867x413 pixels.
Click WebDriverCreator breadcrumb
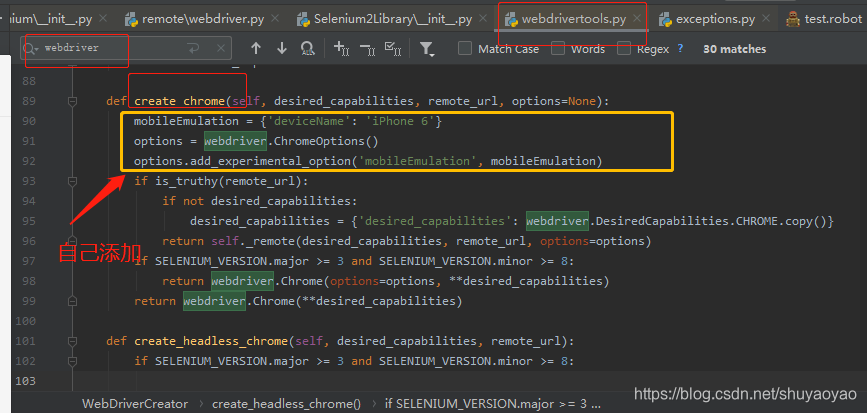pyautogui.click(x=135, y=404)
